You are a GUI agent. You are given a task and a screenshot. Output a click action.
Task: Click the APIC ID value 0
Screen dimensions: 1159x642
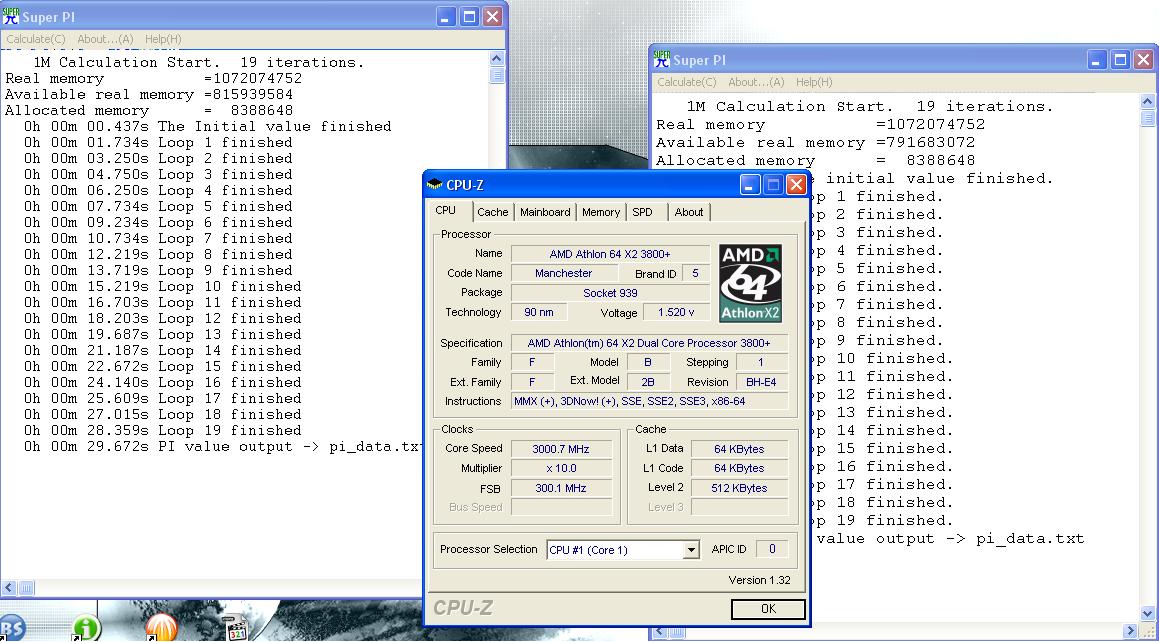point(772,549)
